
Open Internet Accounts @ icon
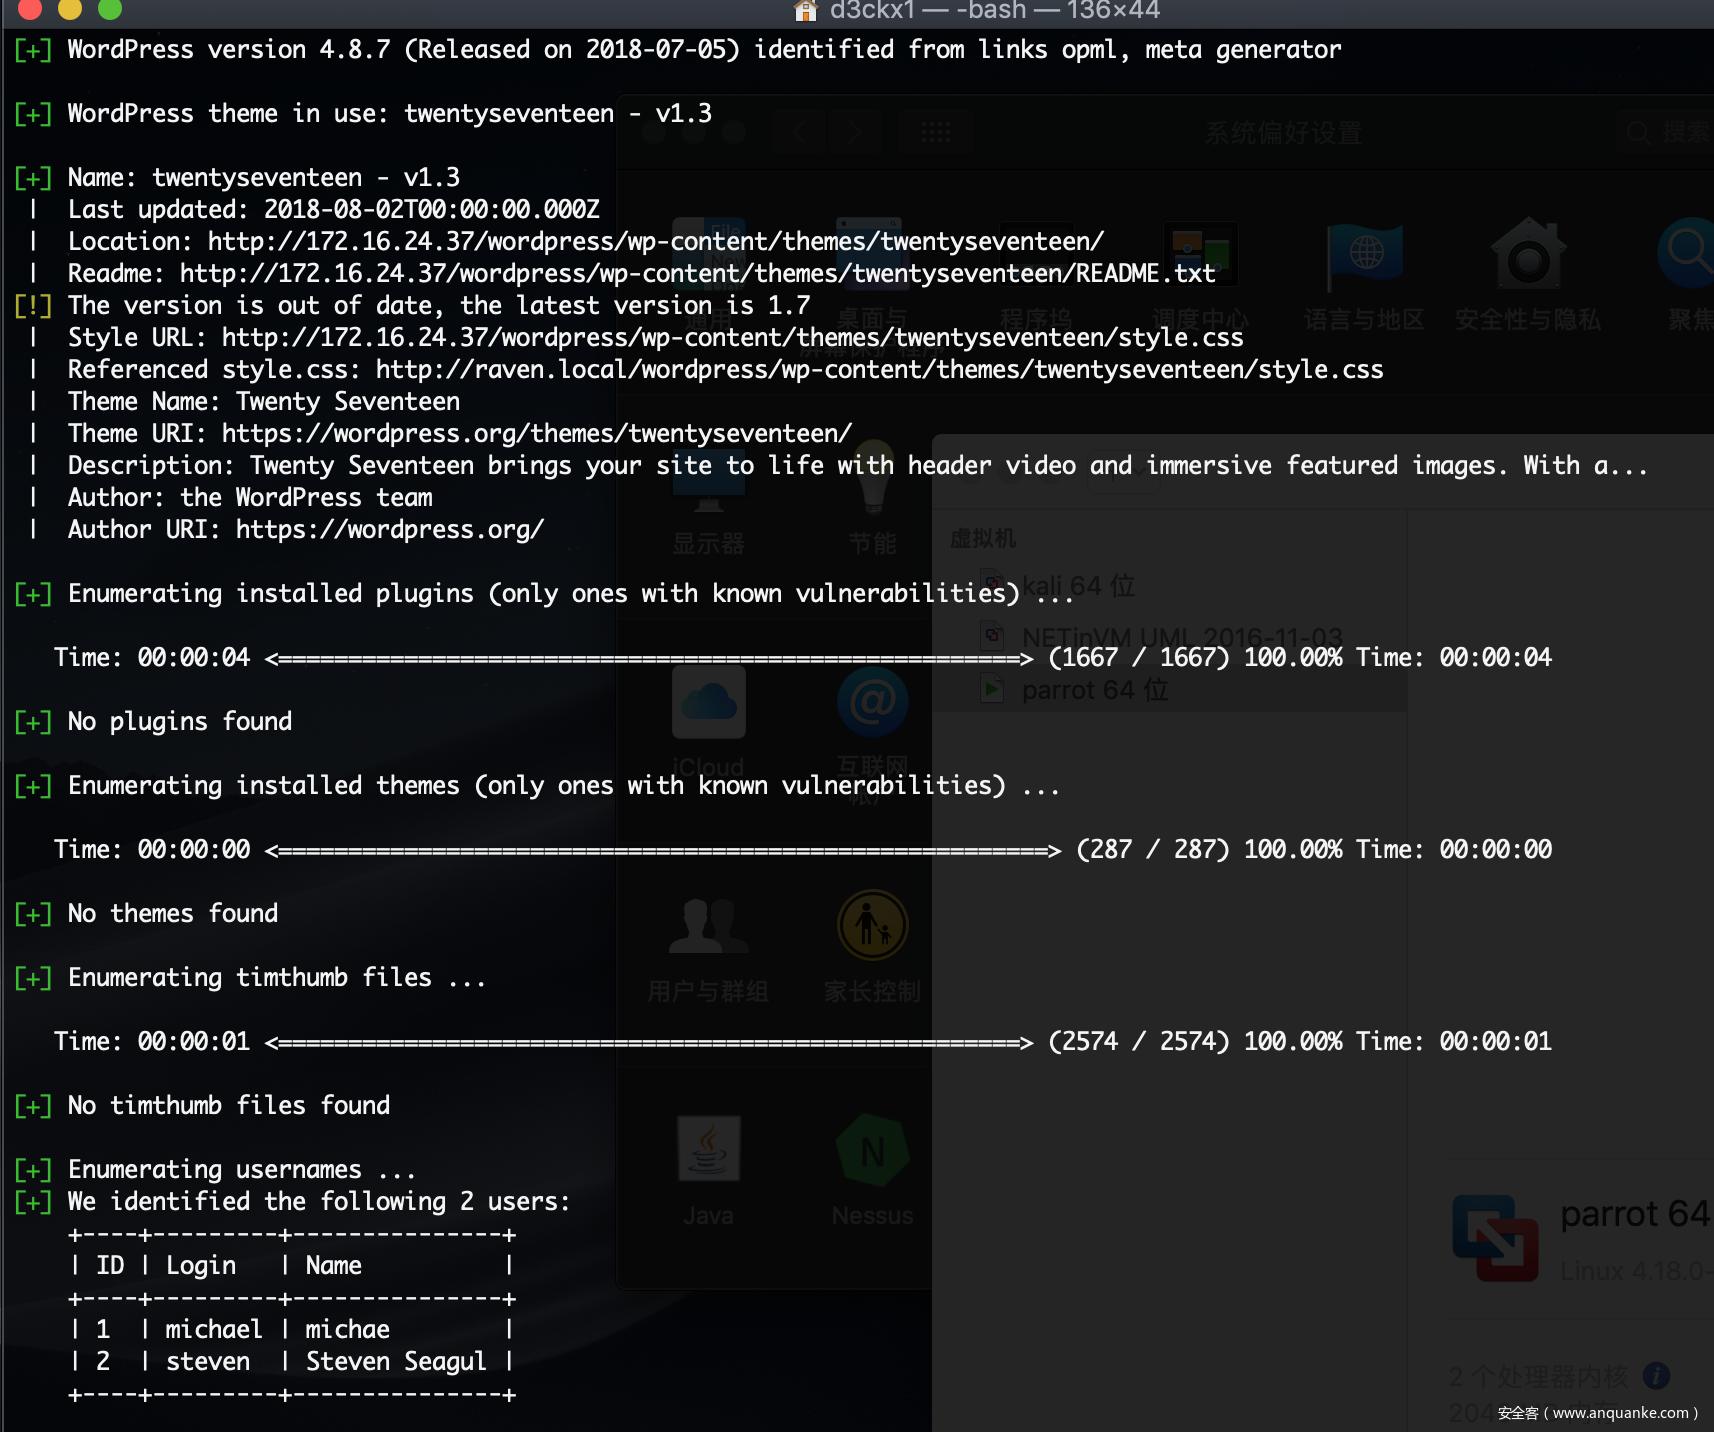click(872, 702)
